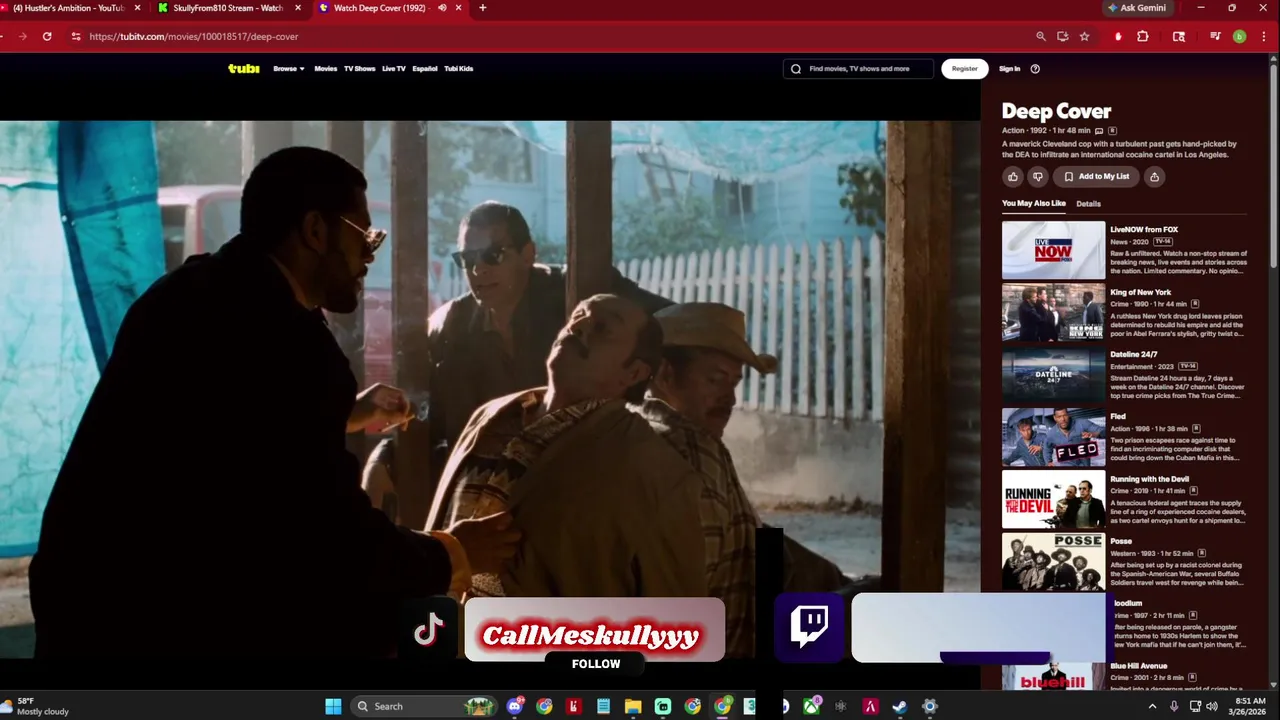Click the volume icon in system tray
The height and width of the screenshot is (720, 1280).
point(1212,706)
